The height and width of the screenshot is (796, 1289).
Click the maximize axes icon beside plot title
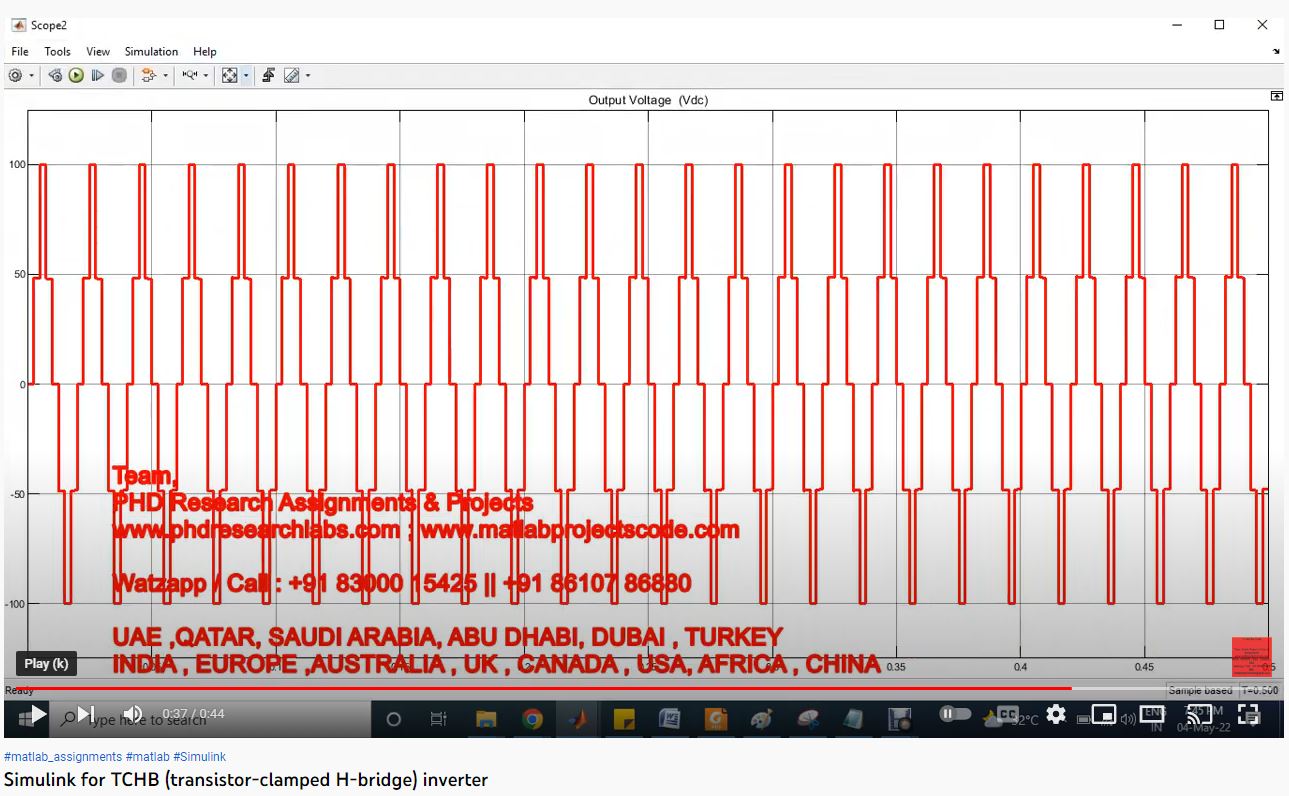click(x=1276, y=96)
